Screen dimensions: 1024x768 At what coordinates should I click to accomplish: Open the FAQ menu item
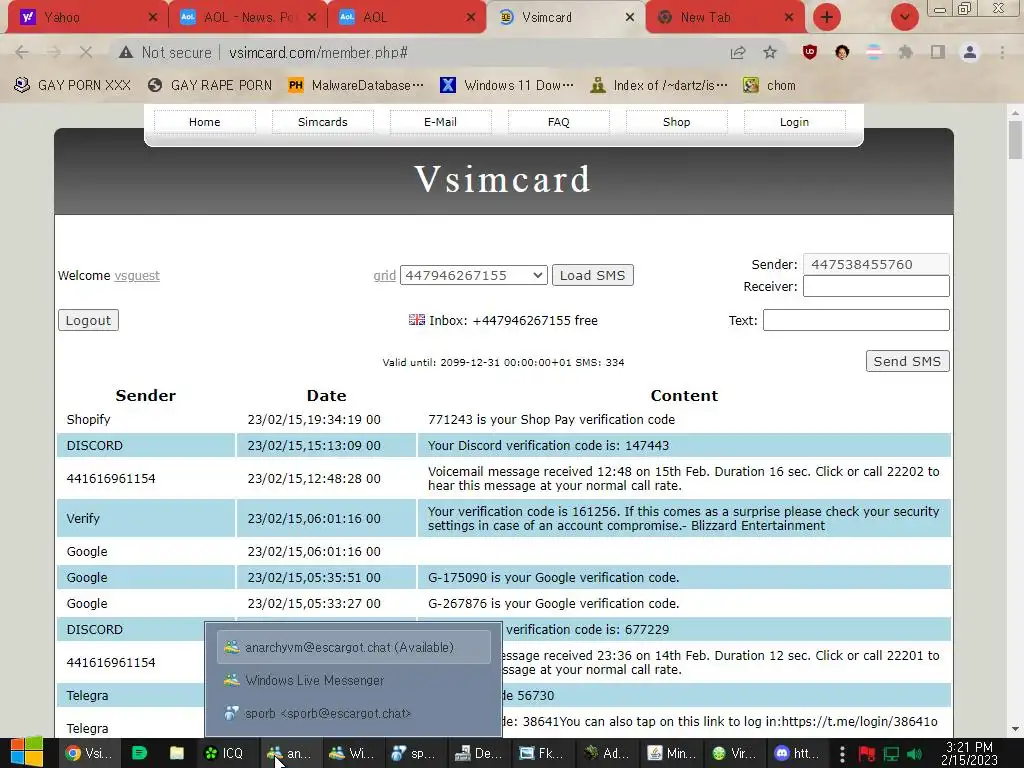tap(558, 121)
